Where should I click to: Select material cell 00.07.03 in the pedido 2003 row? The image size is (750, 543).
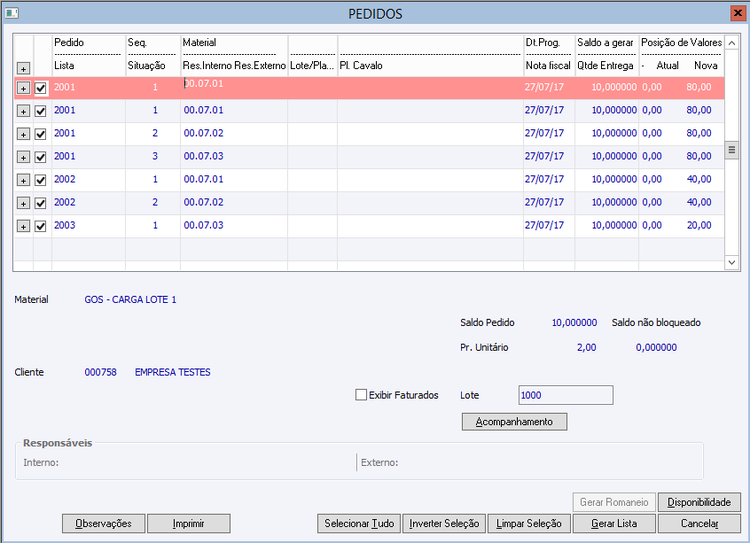(203, 225)
